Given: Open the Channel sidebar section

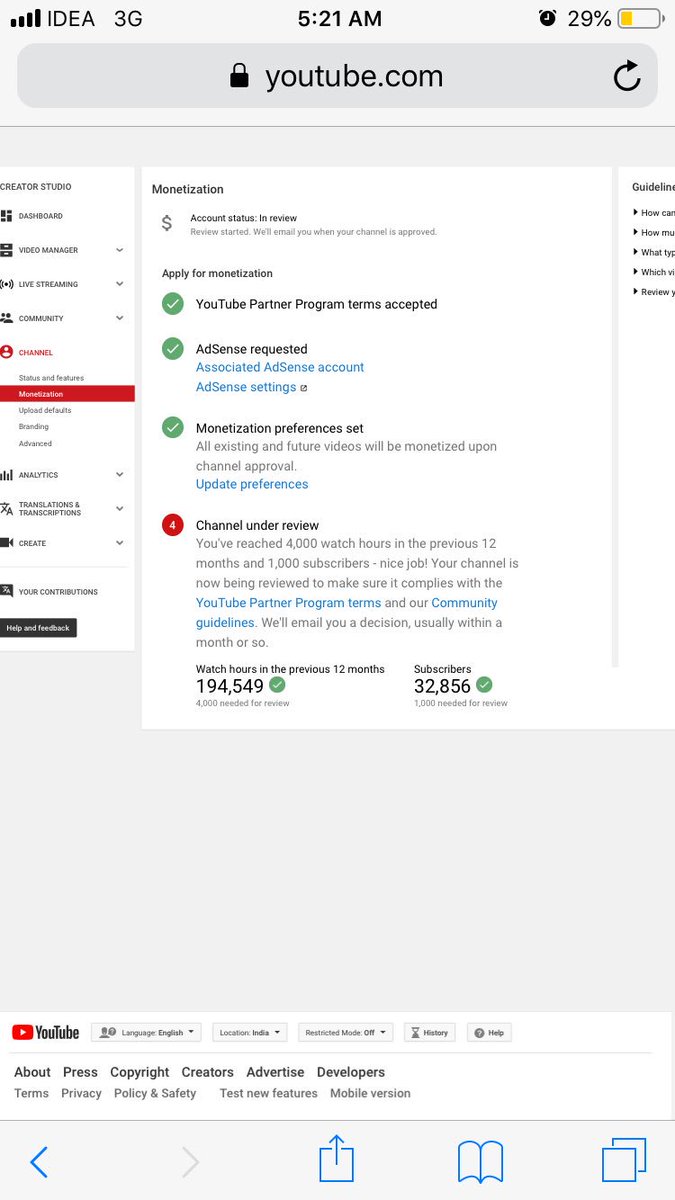Looking at the screenshot, I should pyautogui.click(x=35, y=352).
